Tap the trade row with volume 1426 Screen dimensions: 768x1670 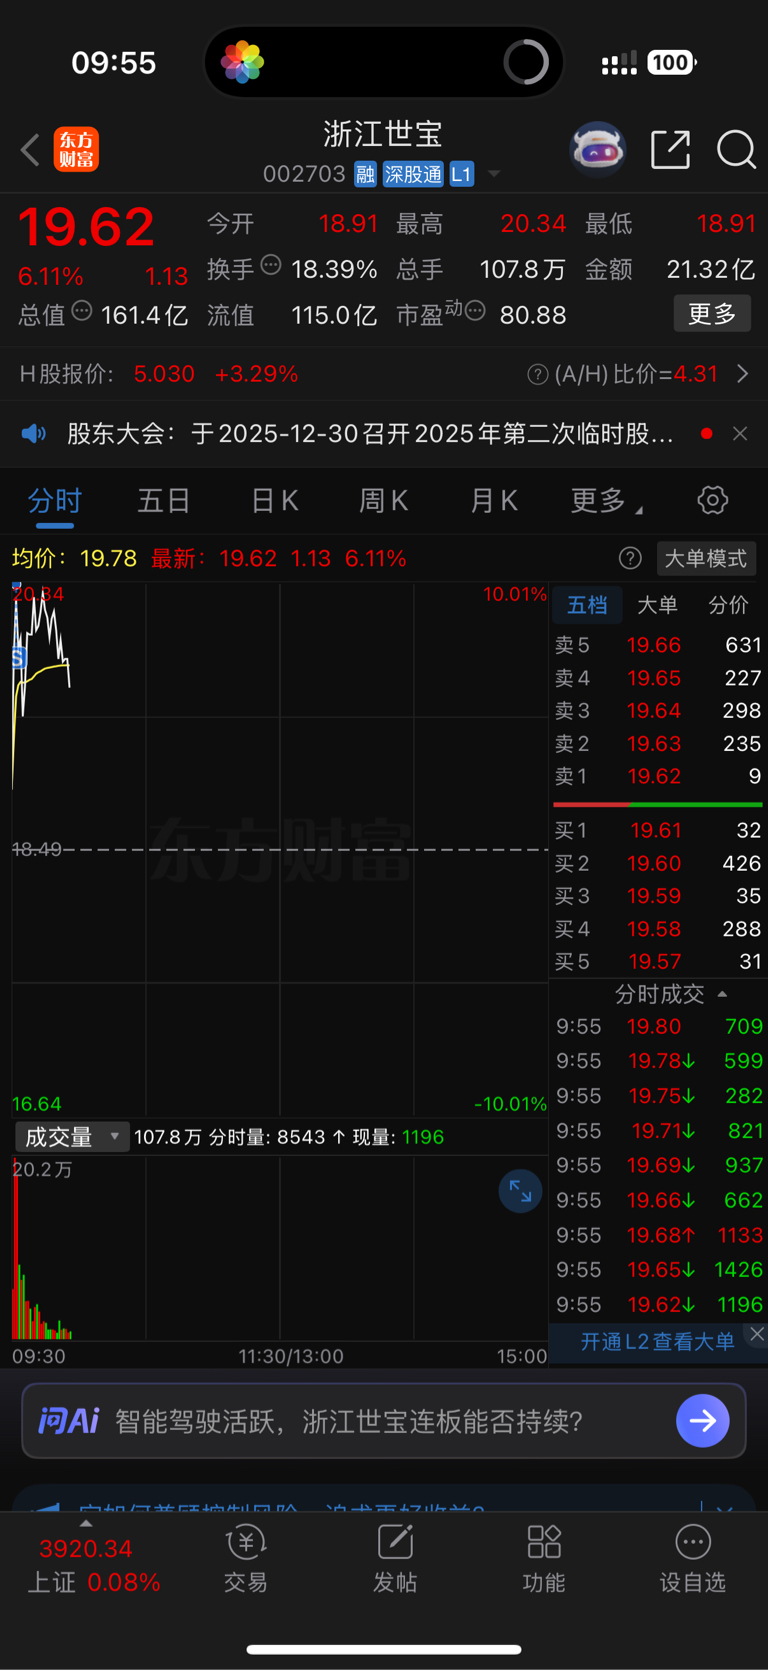coord(659,1269)
